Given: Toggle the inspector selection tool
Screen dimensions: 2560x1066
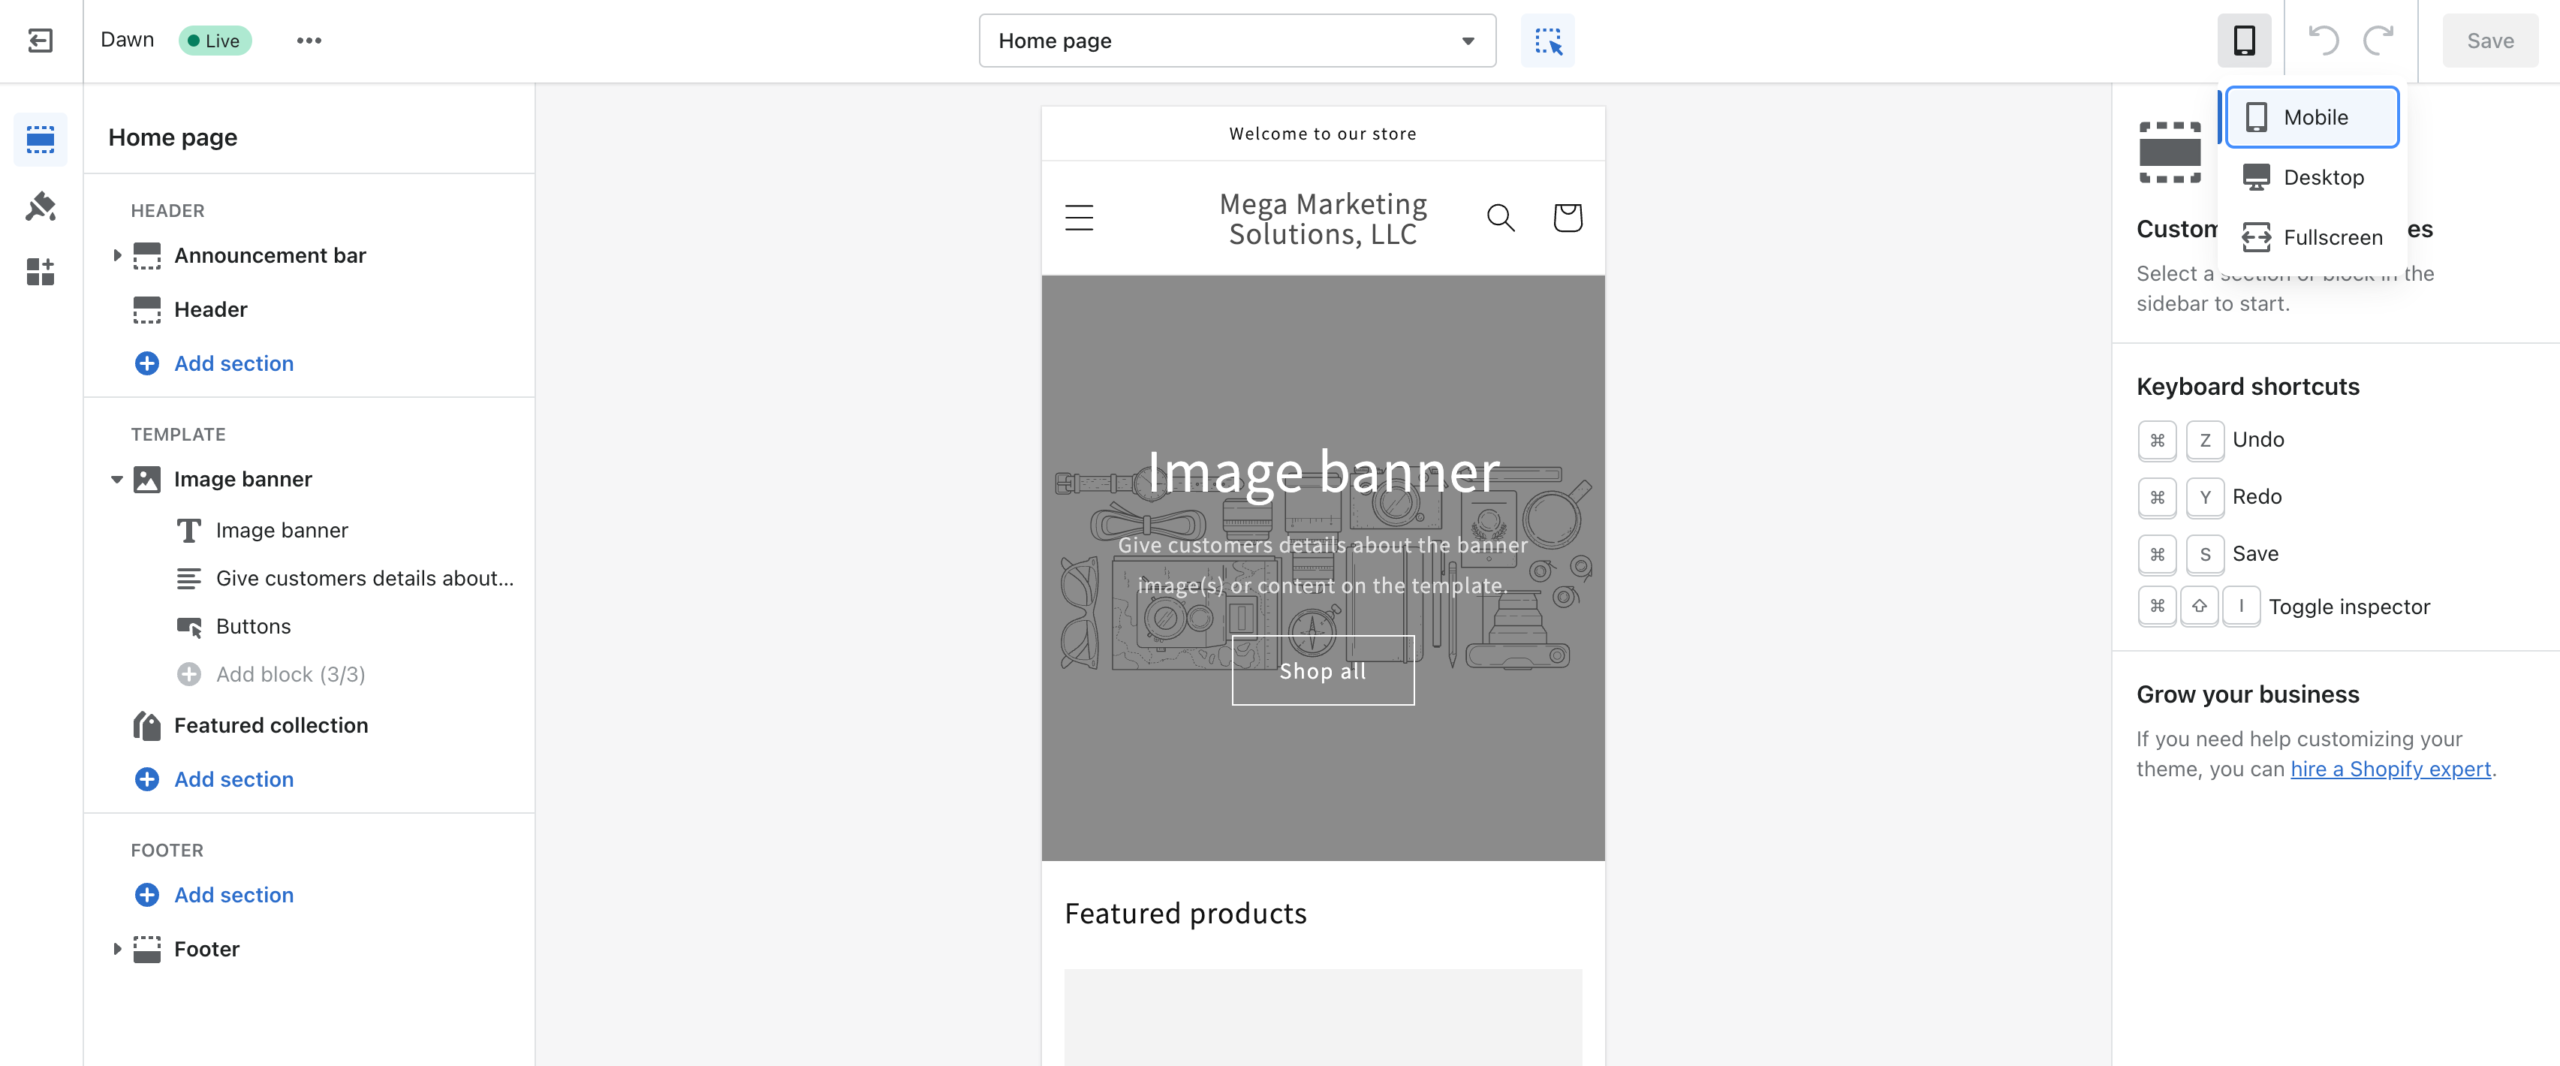Looking at the screenshot, I should [x=1547, y=41].
